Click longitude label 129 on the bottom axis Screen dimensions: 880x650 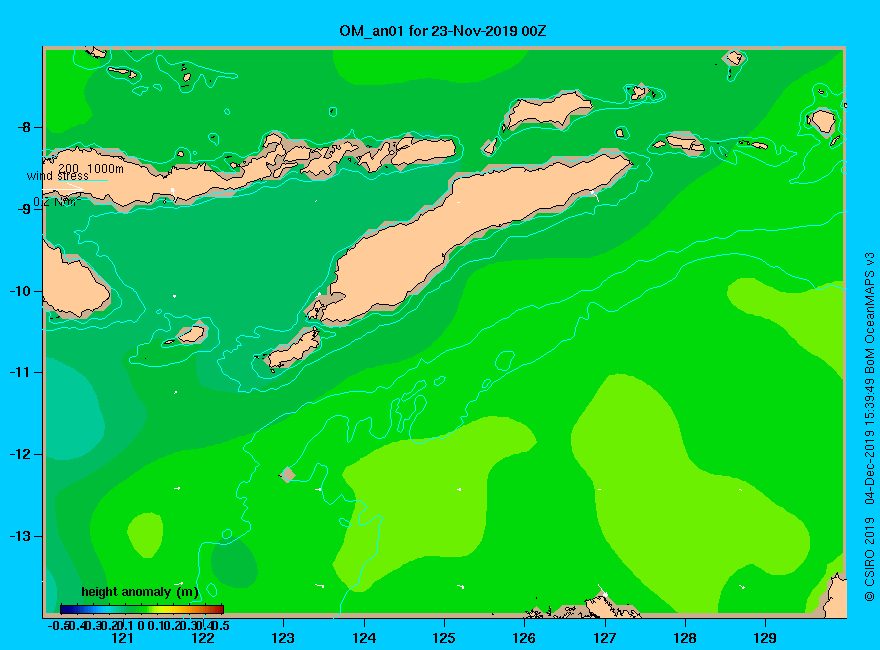pyautogui.click(x=766, y=638)
